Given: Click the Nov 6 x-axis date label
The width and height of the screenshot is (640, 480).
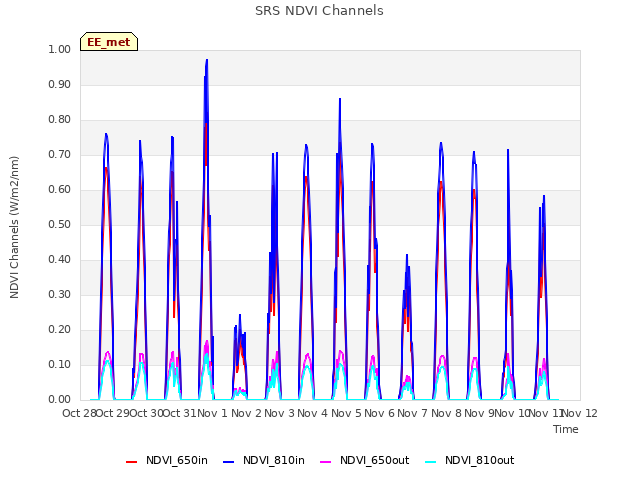Looking at the screenshot, I should [x=380, y=413].
